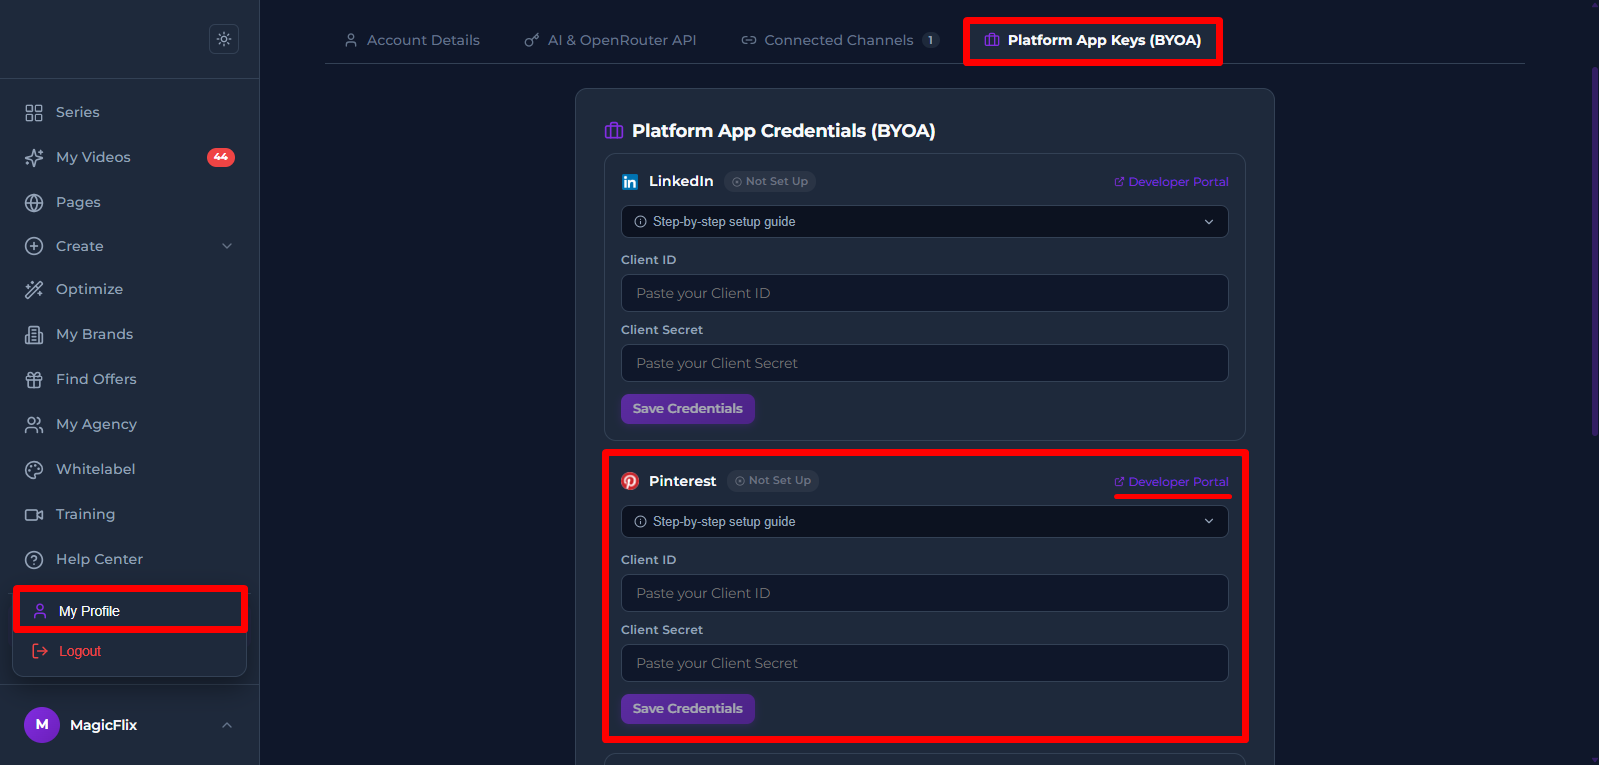Screen dimensions: 1599x765
Task: Select Platform App Keys (BYOA) tab
Action: click(x=1093, y=40)
